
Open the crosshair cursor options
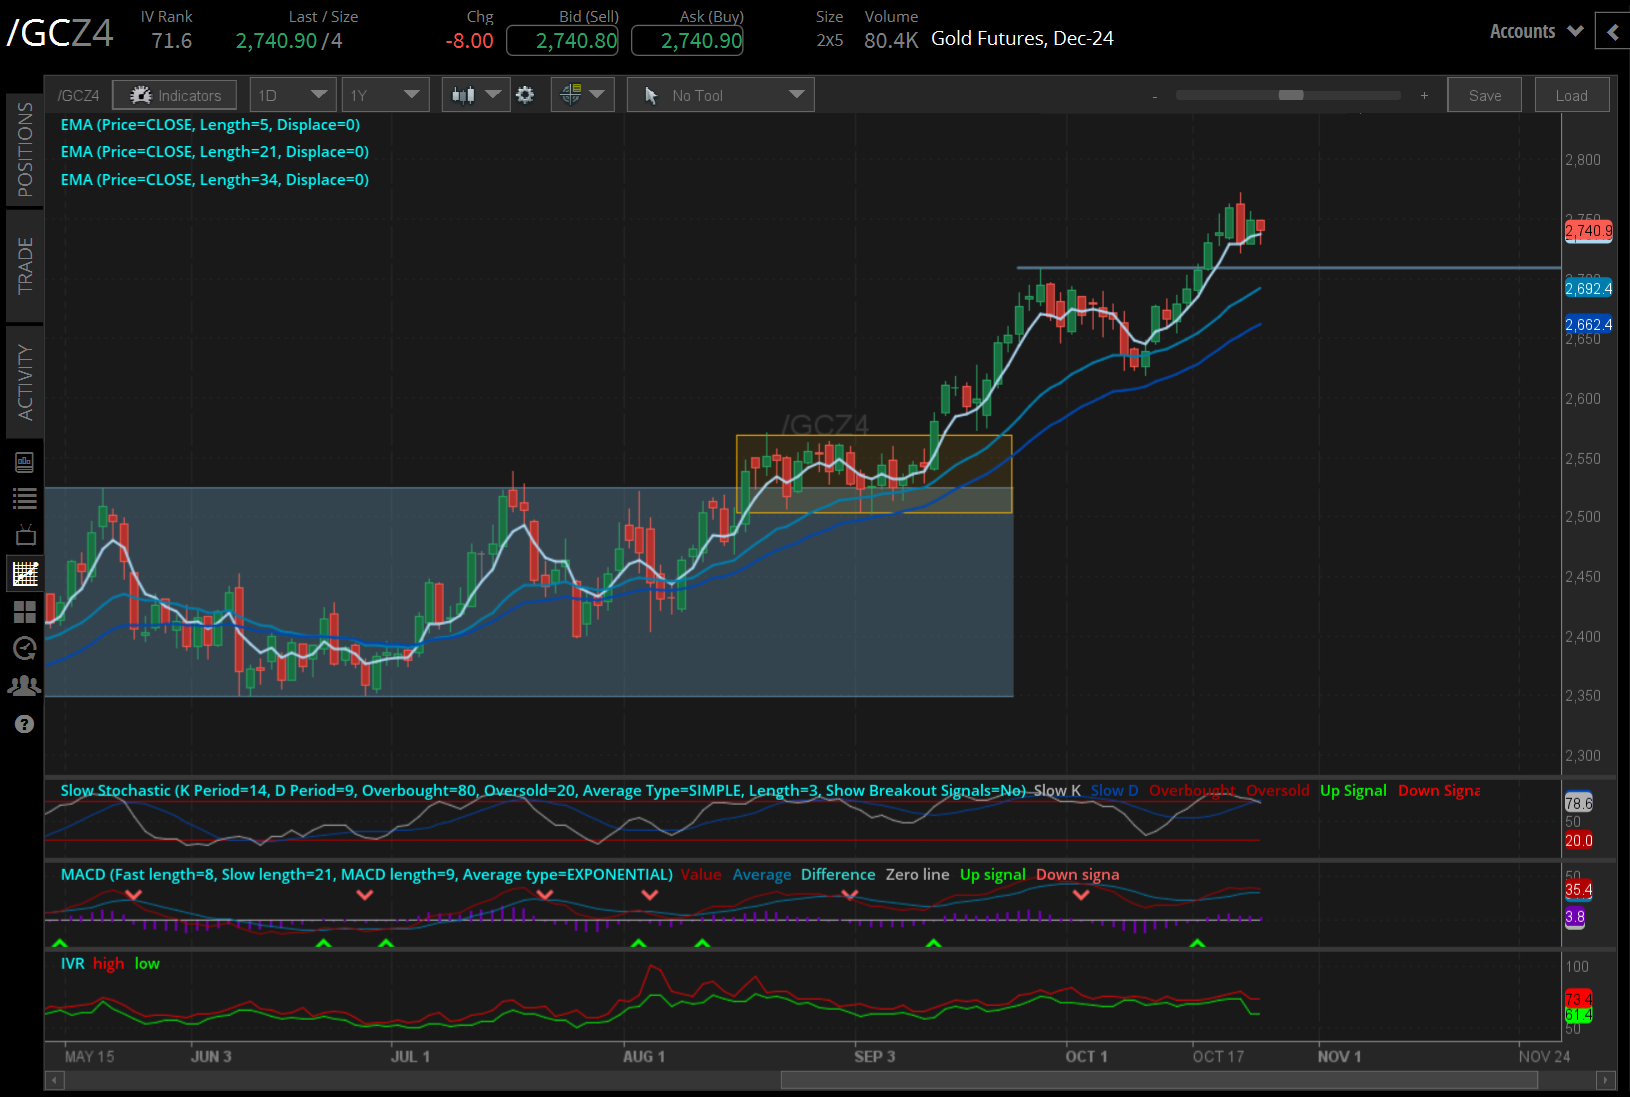coord(582,95)
